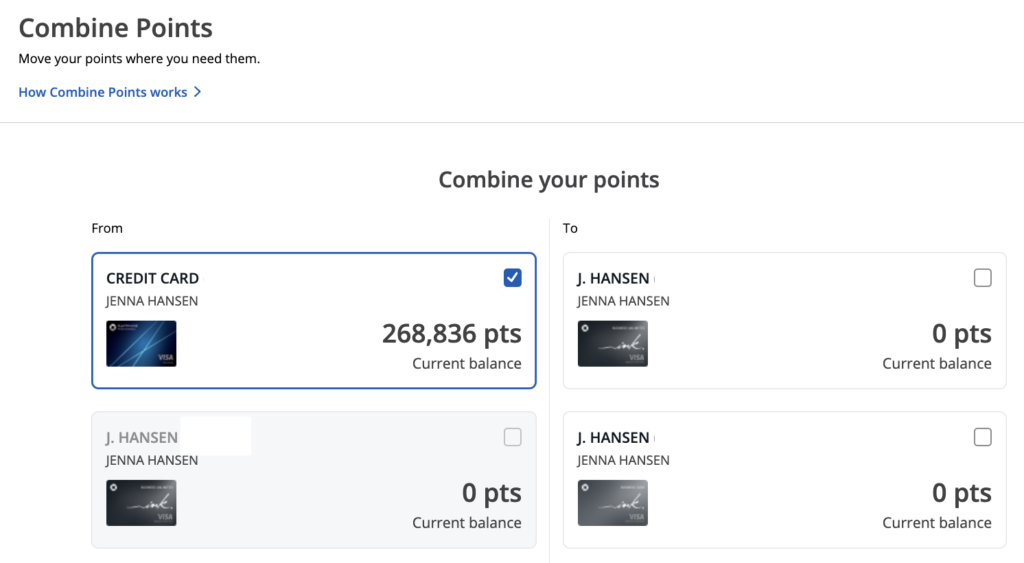Click the From column label
This screenshot has width=1024, height=563.
tap(107, 228)
